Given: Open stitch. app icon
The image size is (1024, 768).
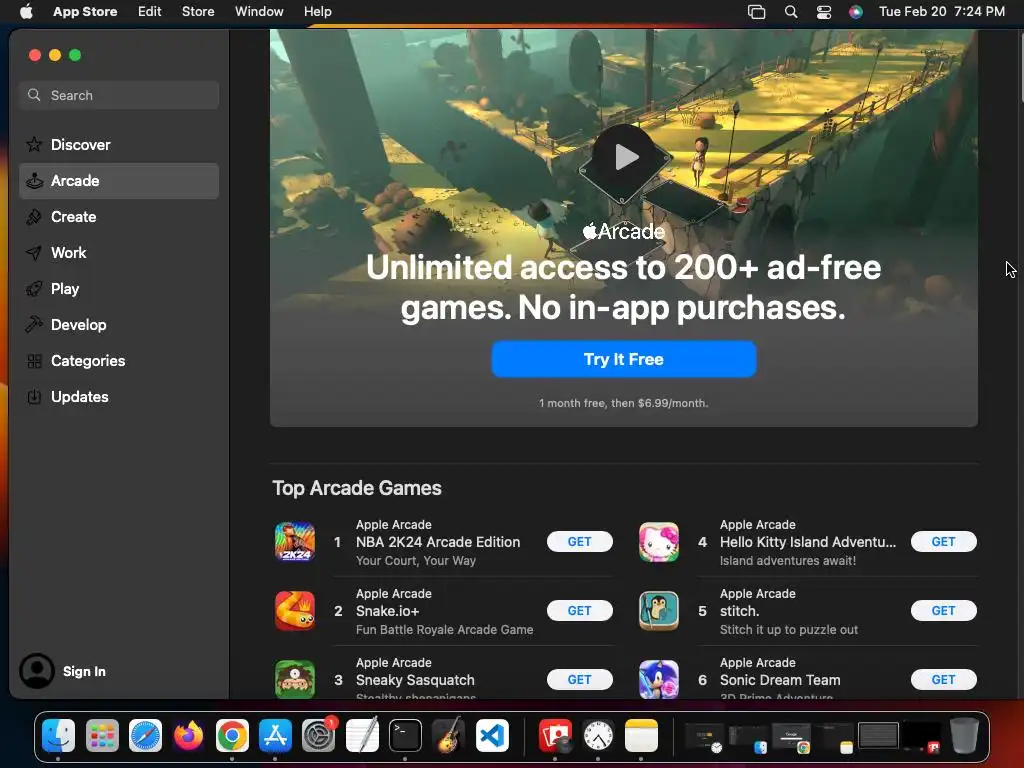Looking at the screenshot, I should [x=658, y=611].
